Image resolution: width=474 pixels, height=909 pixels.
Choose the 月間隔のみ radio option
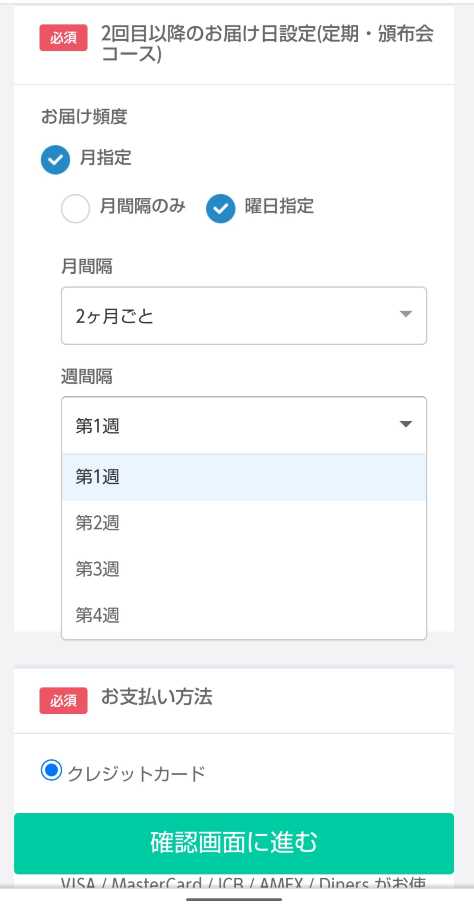point(75,209)
